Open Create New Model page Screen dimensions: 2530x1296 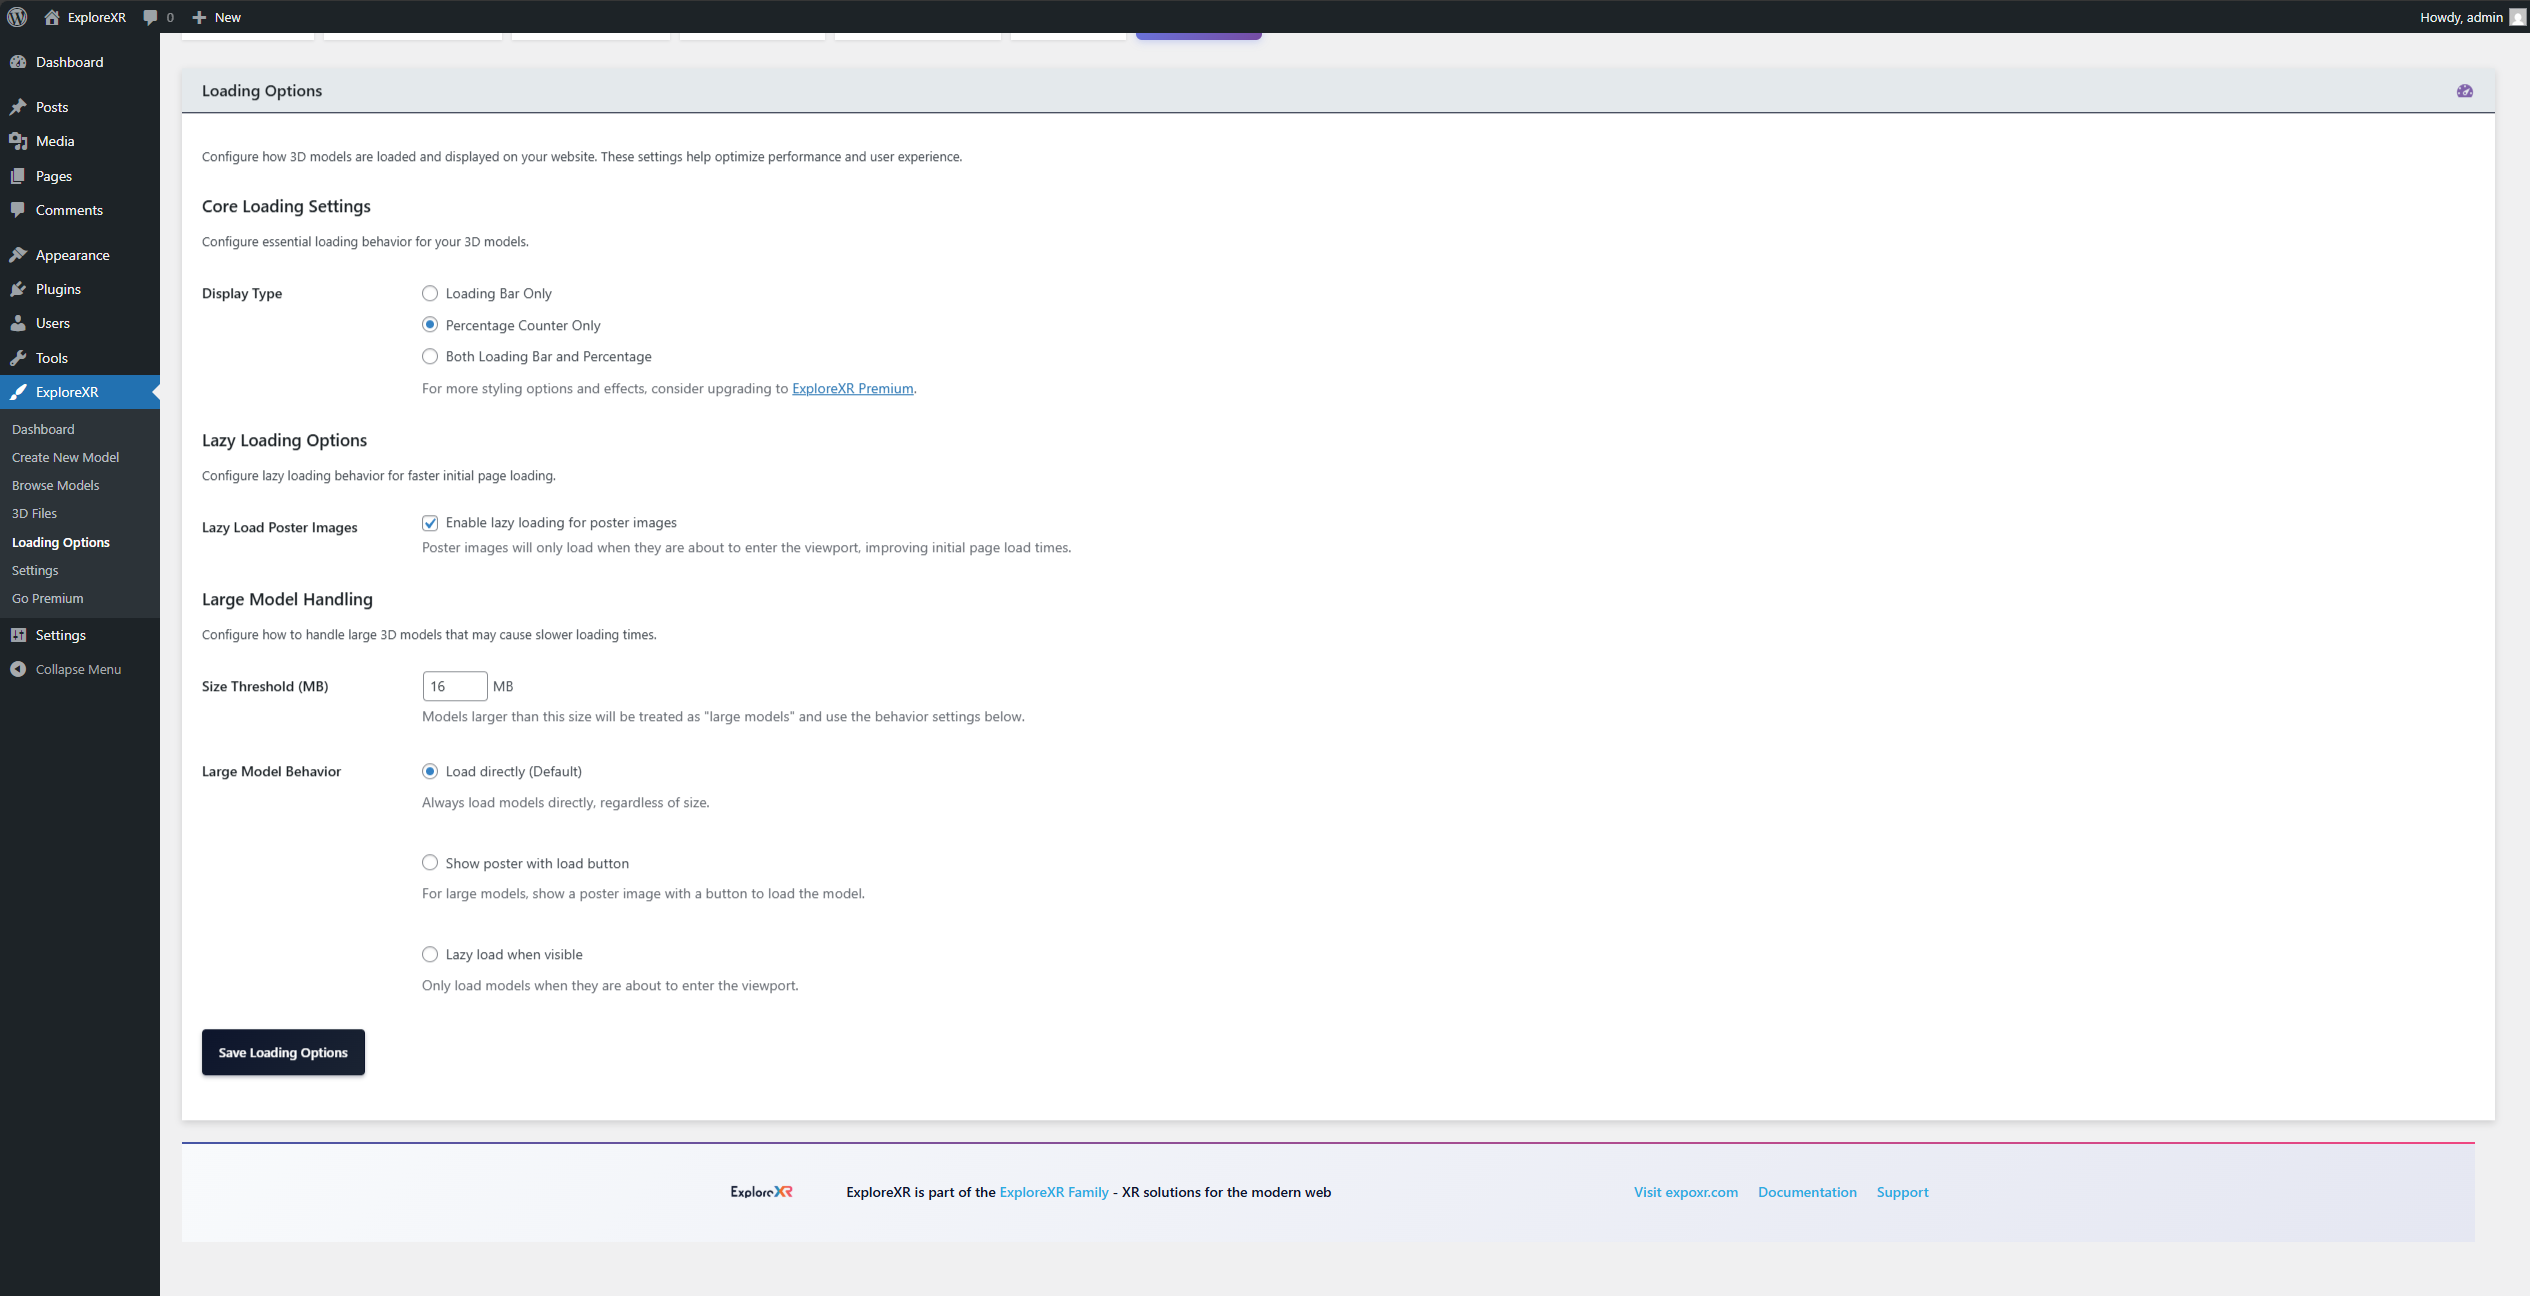(64, 457)
